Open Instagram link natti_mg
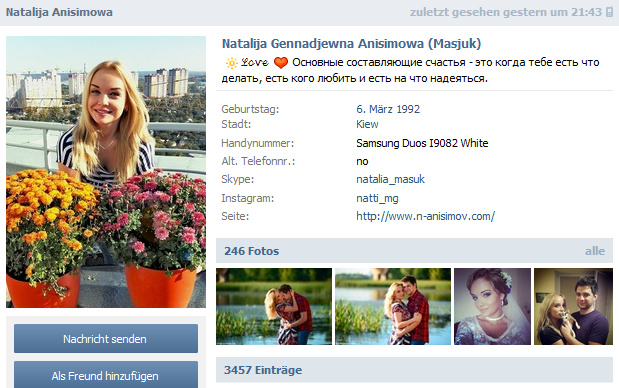Screen dimensions: 619x388 point(377,198)
